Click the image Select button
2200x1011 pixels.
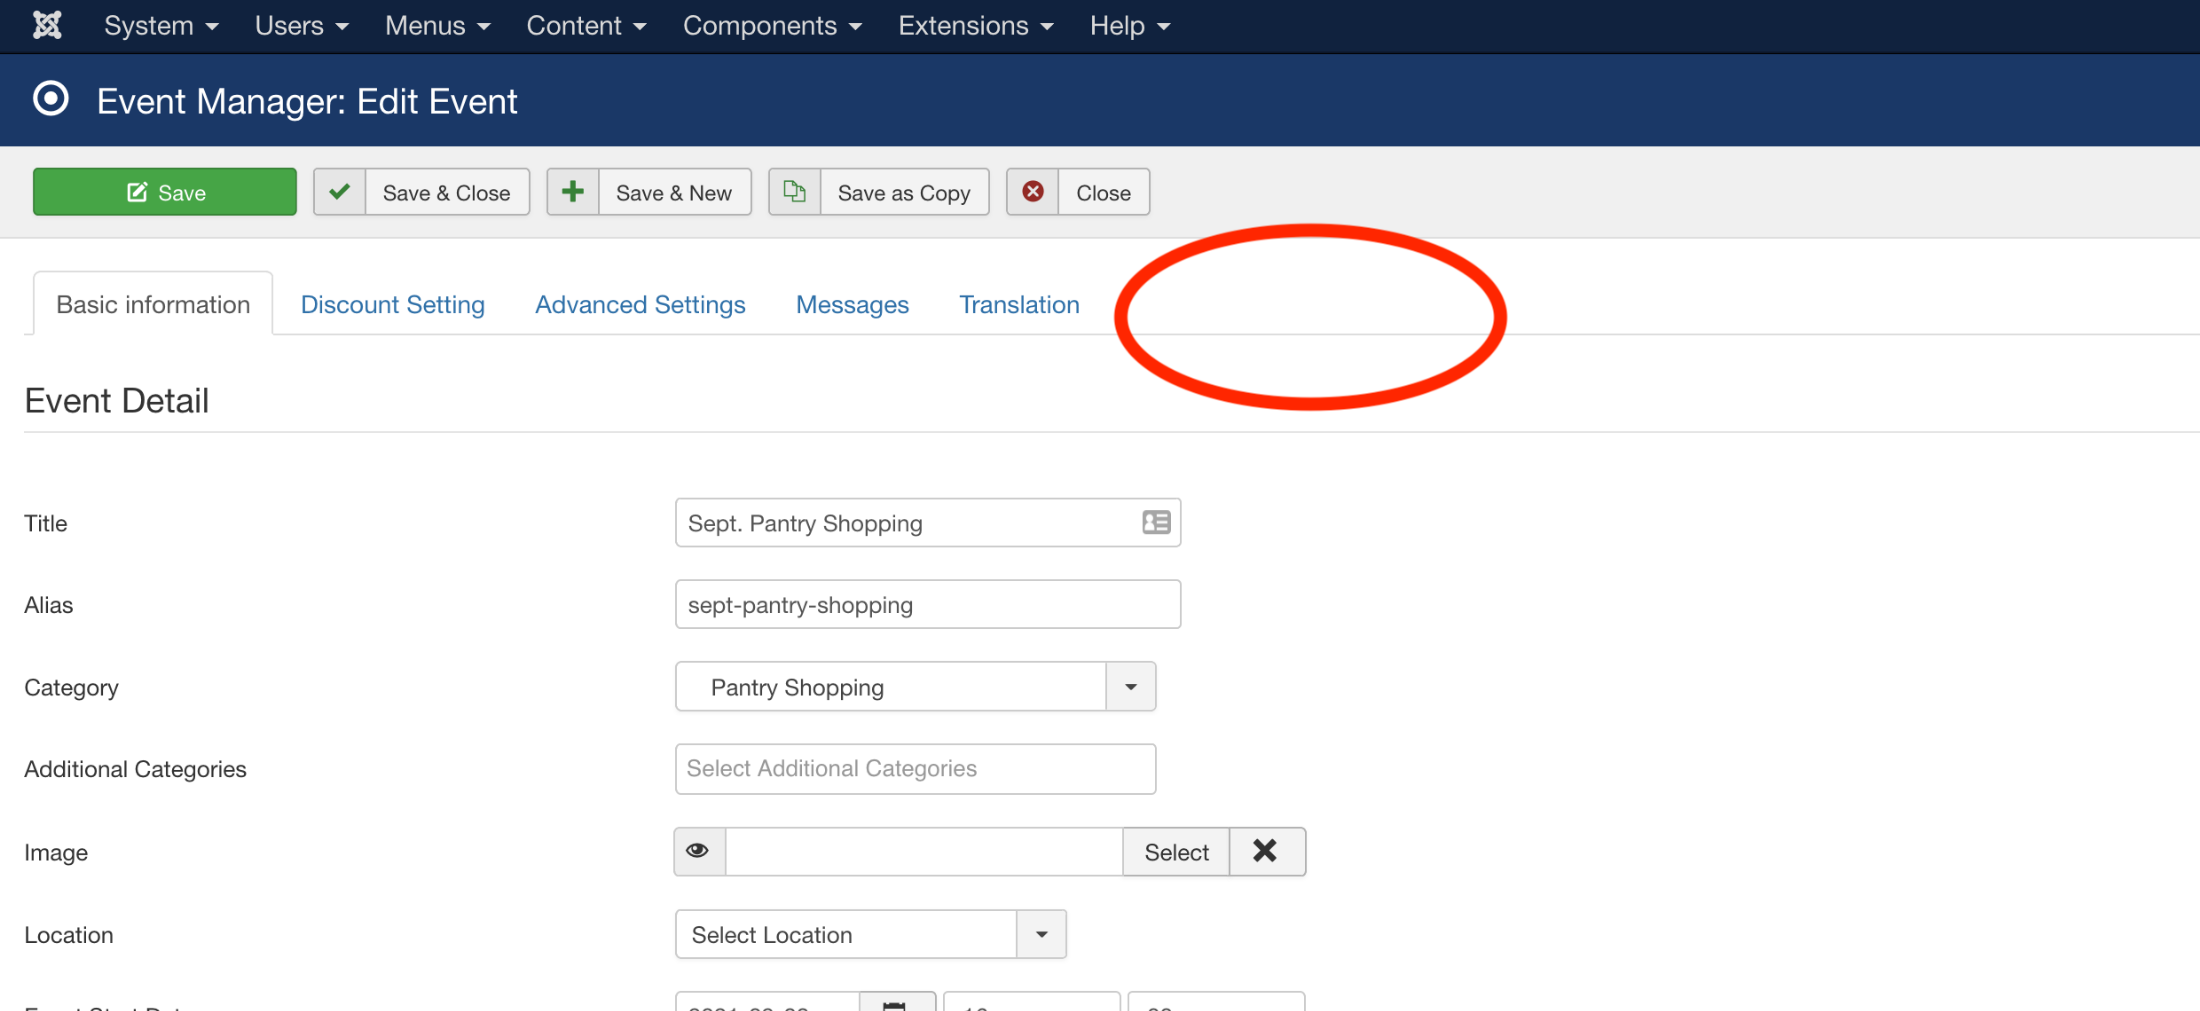pos(1176,852)
